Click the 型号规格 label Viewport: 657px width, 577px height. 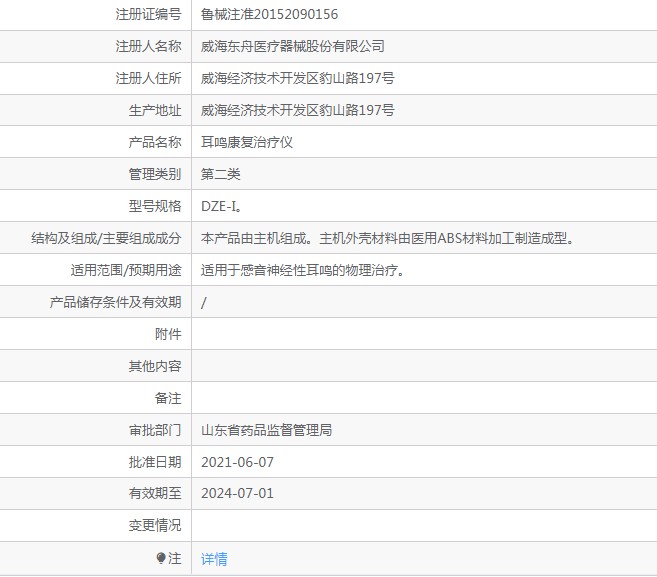coord(155,206)
